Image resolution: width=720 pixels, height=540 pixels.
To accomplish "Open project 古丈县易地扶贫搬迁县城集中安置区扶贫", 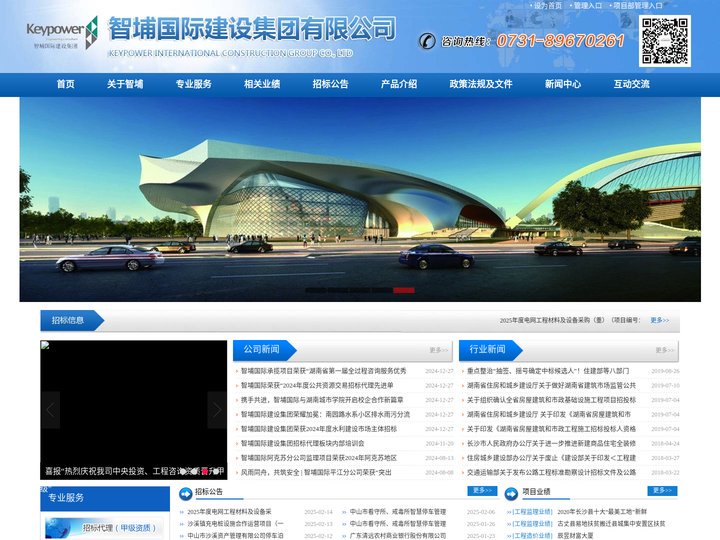I will [x=611, y=524].
